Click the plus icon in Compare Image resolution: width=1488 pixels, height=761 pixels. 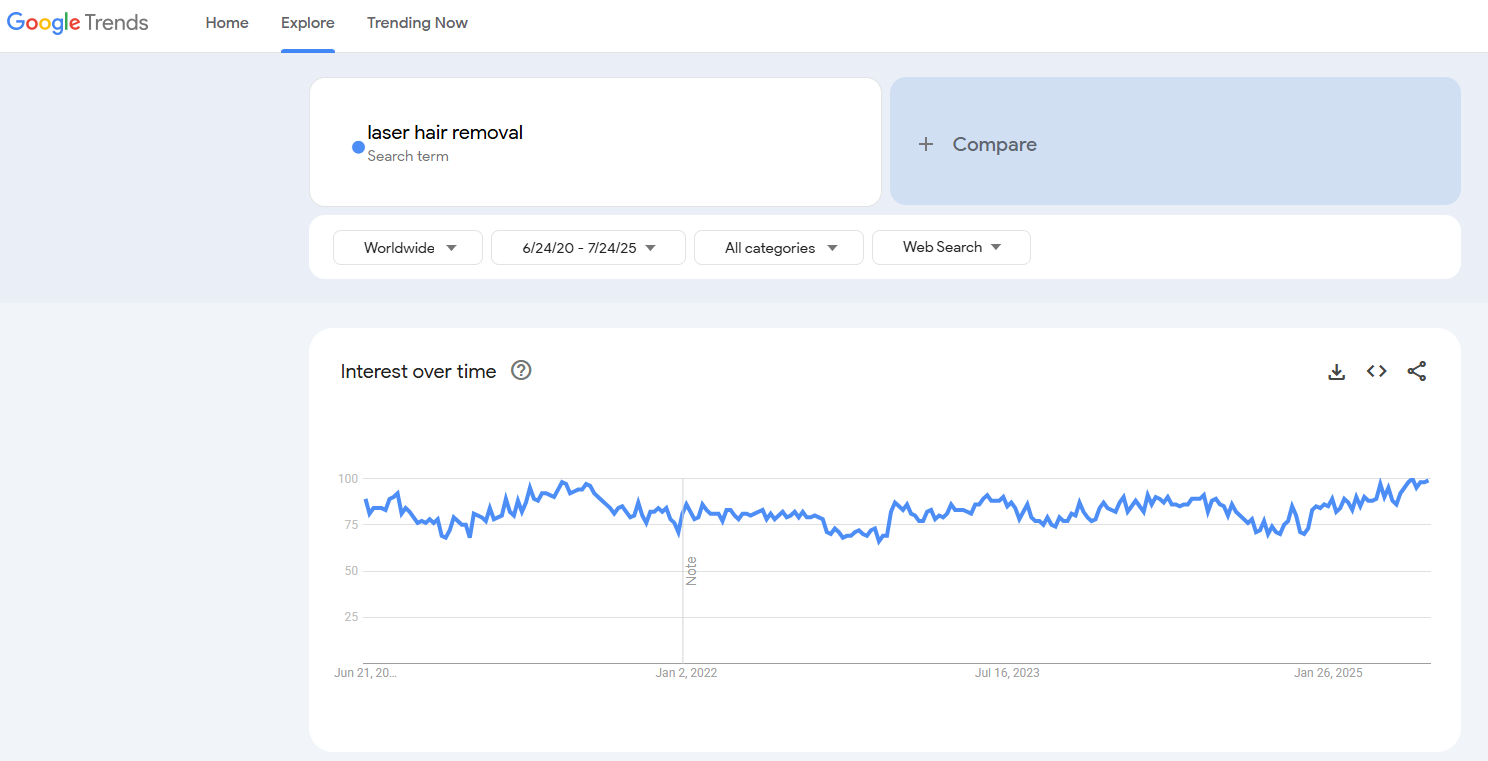pyautogui.click(x=926, y=144)
